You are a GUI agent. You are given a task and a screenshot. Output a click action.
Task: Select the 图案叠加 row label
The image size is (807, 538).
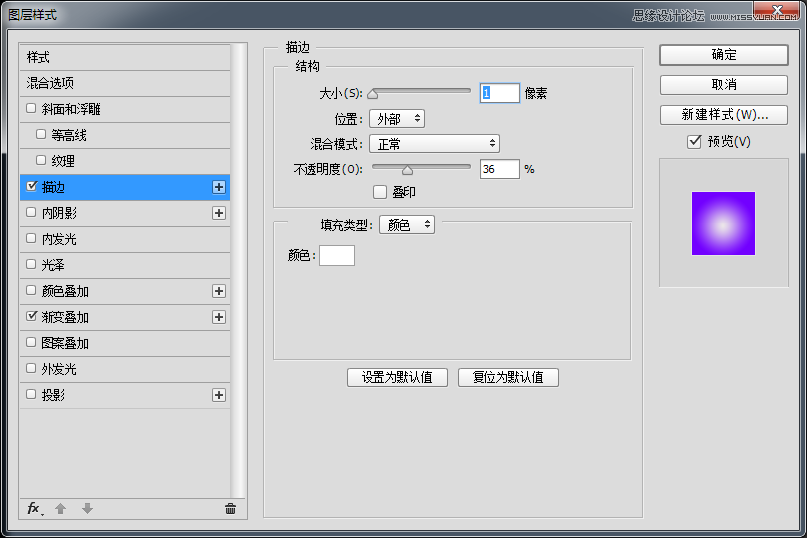[x=65, y=343]
